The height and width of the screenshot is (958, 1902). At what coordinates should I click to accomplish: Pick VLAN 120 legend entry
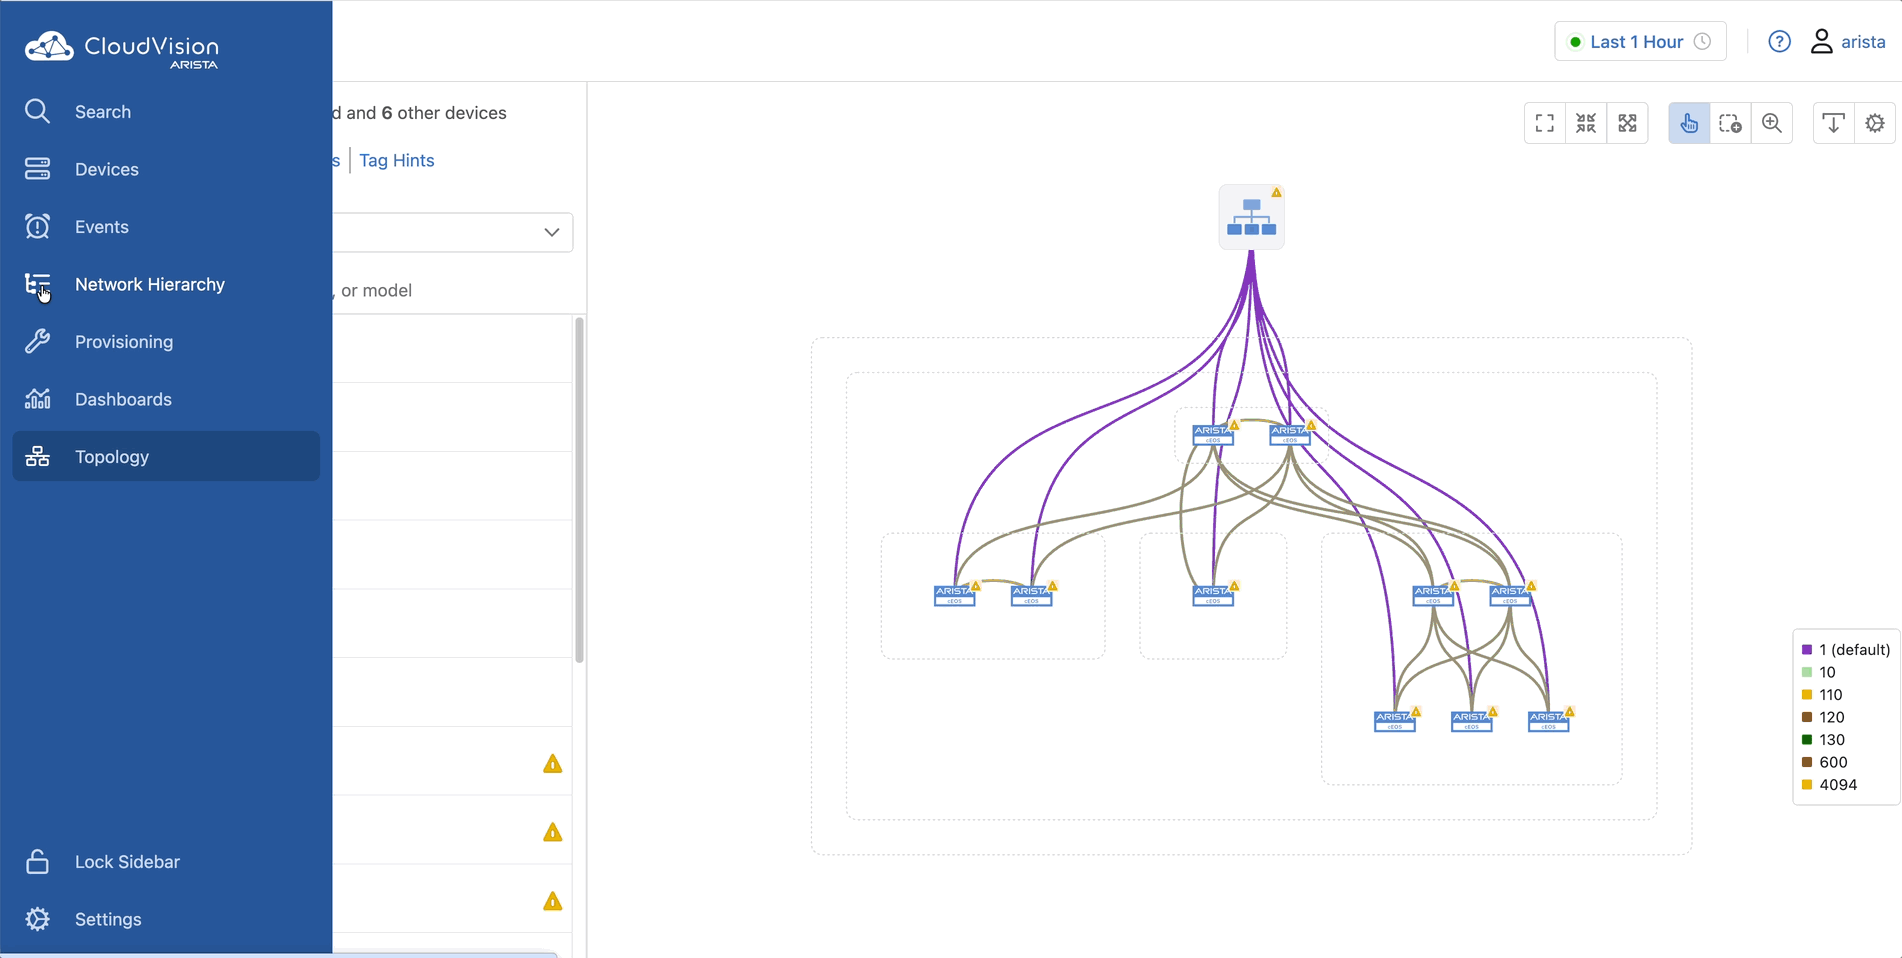pyautogui.click(x=1823, y=717)
